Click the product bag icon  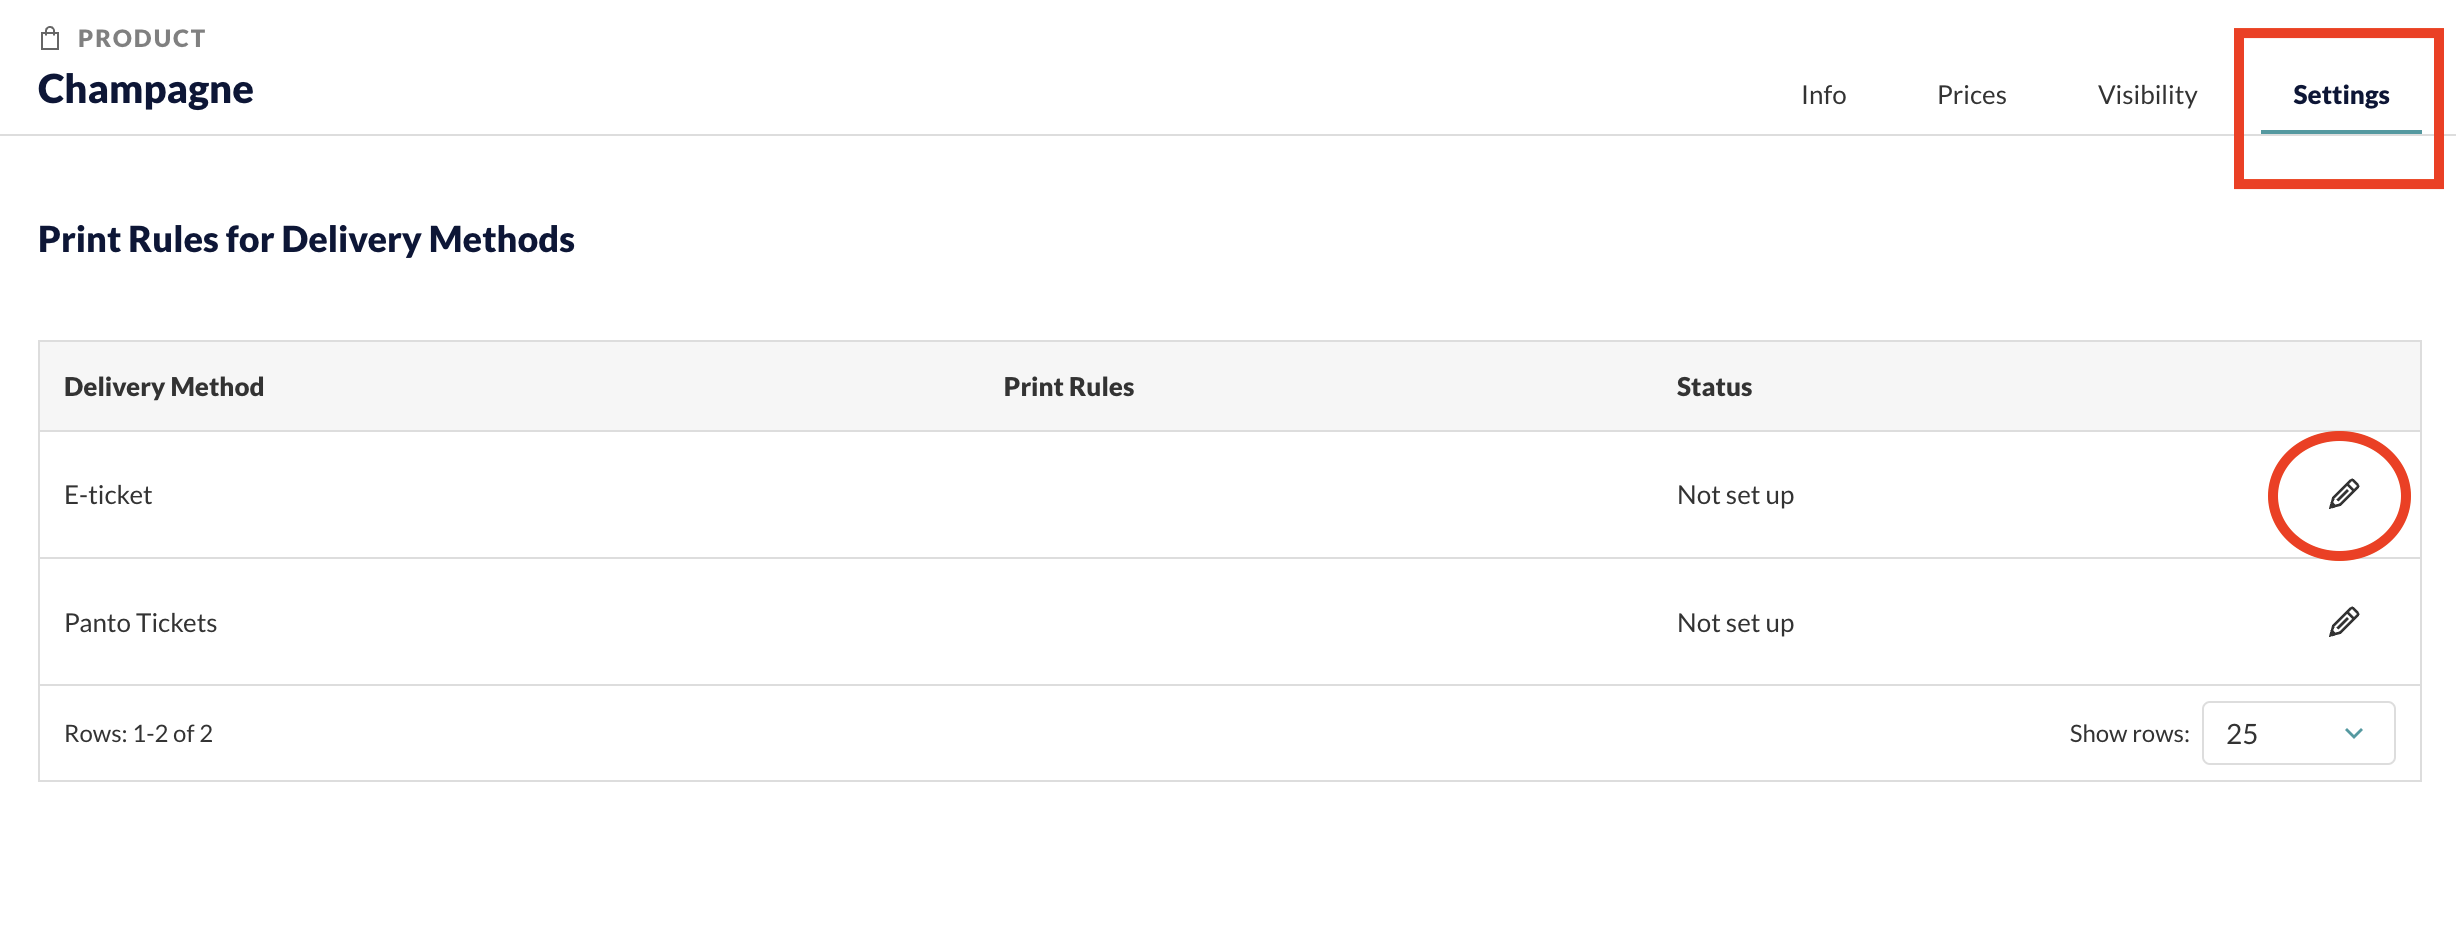[50, 38]
